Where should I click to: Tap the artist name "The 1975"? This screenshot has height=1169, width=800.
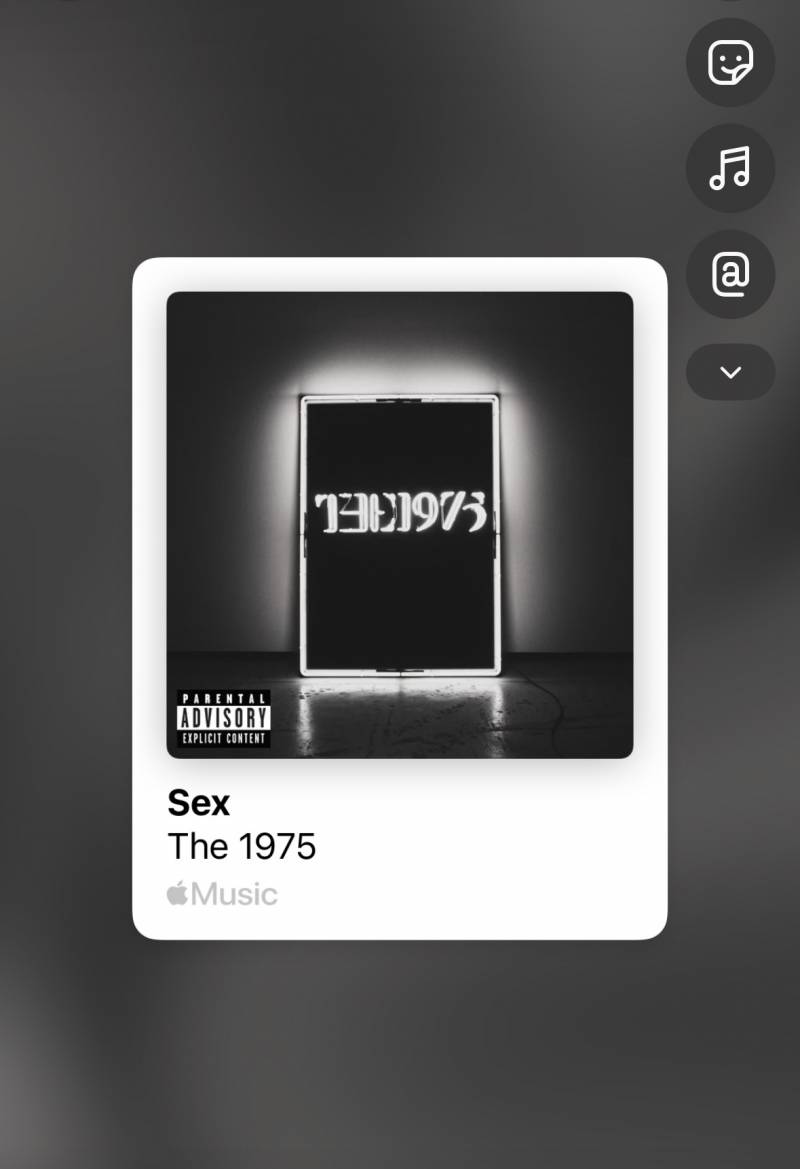242,847
